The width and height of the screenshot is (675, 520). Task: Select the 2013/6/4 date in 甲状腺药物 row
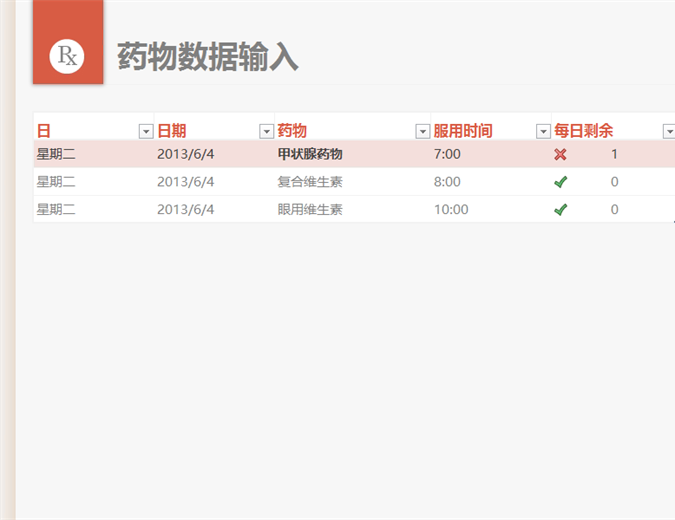point(186,154)
